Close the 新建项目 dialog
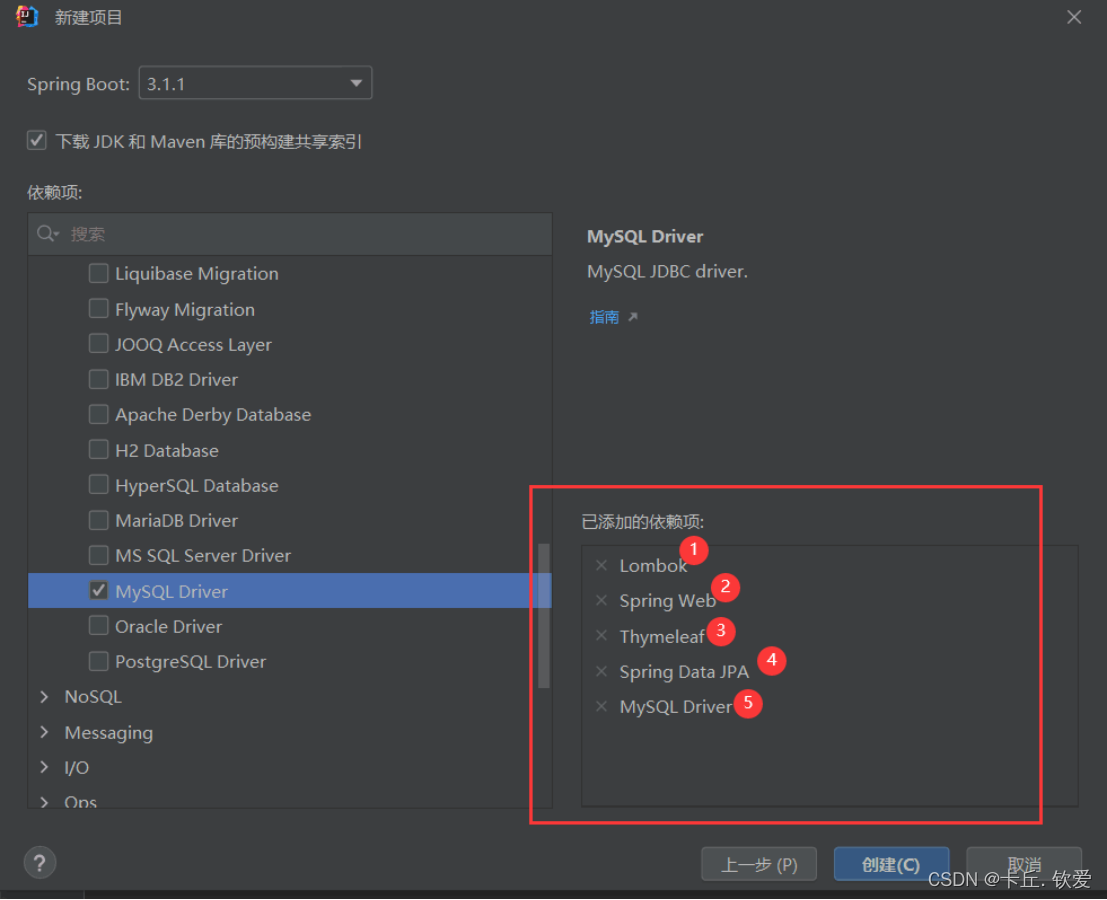The image size is (1107, 900). coord(1074,17)
